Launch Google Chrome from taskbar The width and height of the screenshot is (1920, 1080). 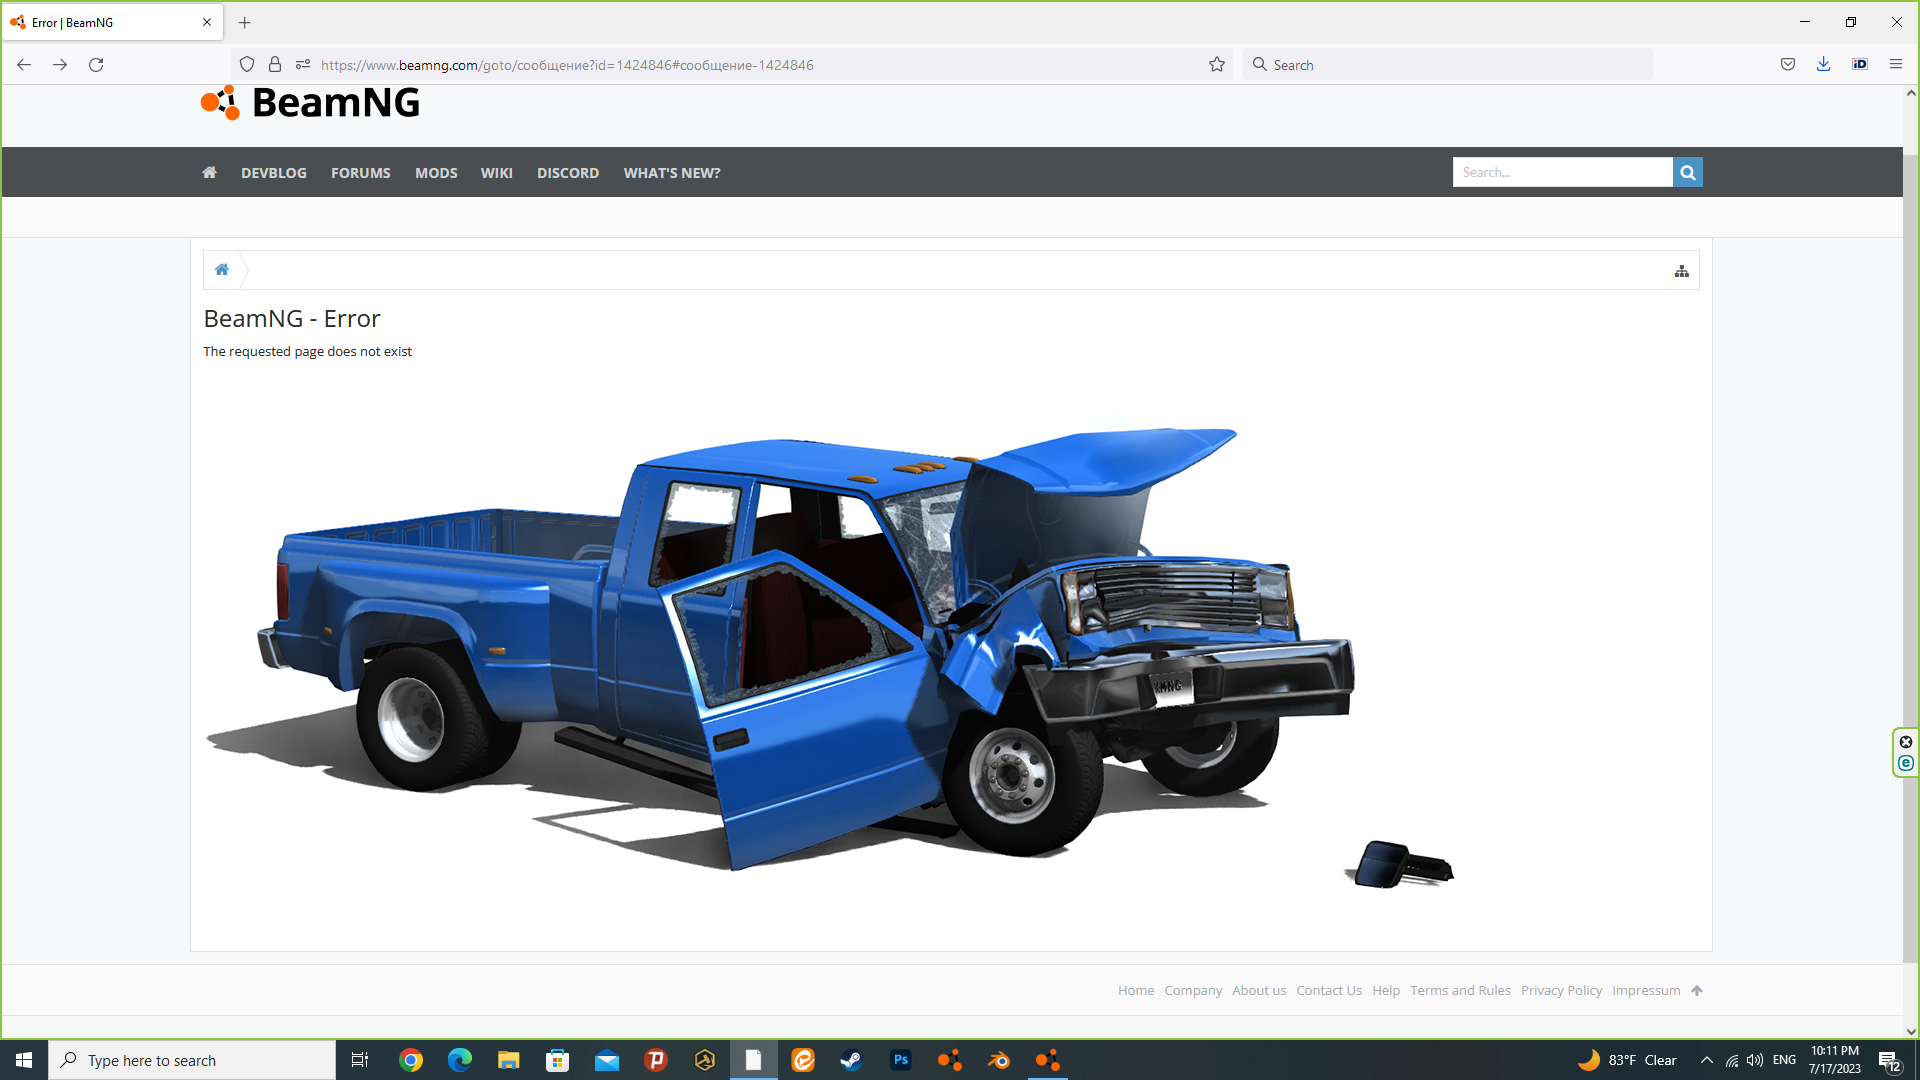click(x=411, y=1060)
